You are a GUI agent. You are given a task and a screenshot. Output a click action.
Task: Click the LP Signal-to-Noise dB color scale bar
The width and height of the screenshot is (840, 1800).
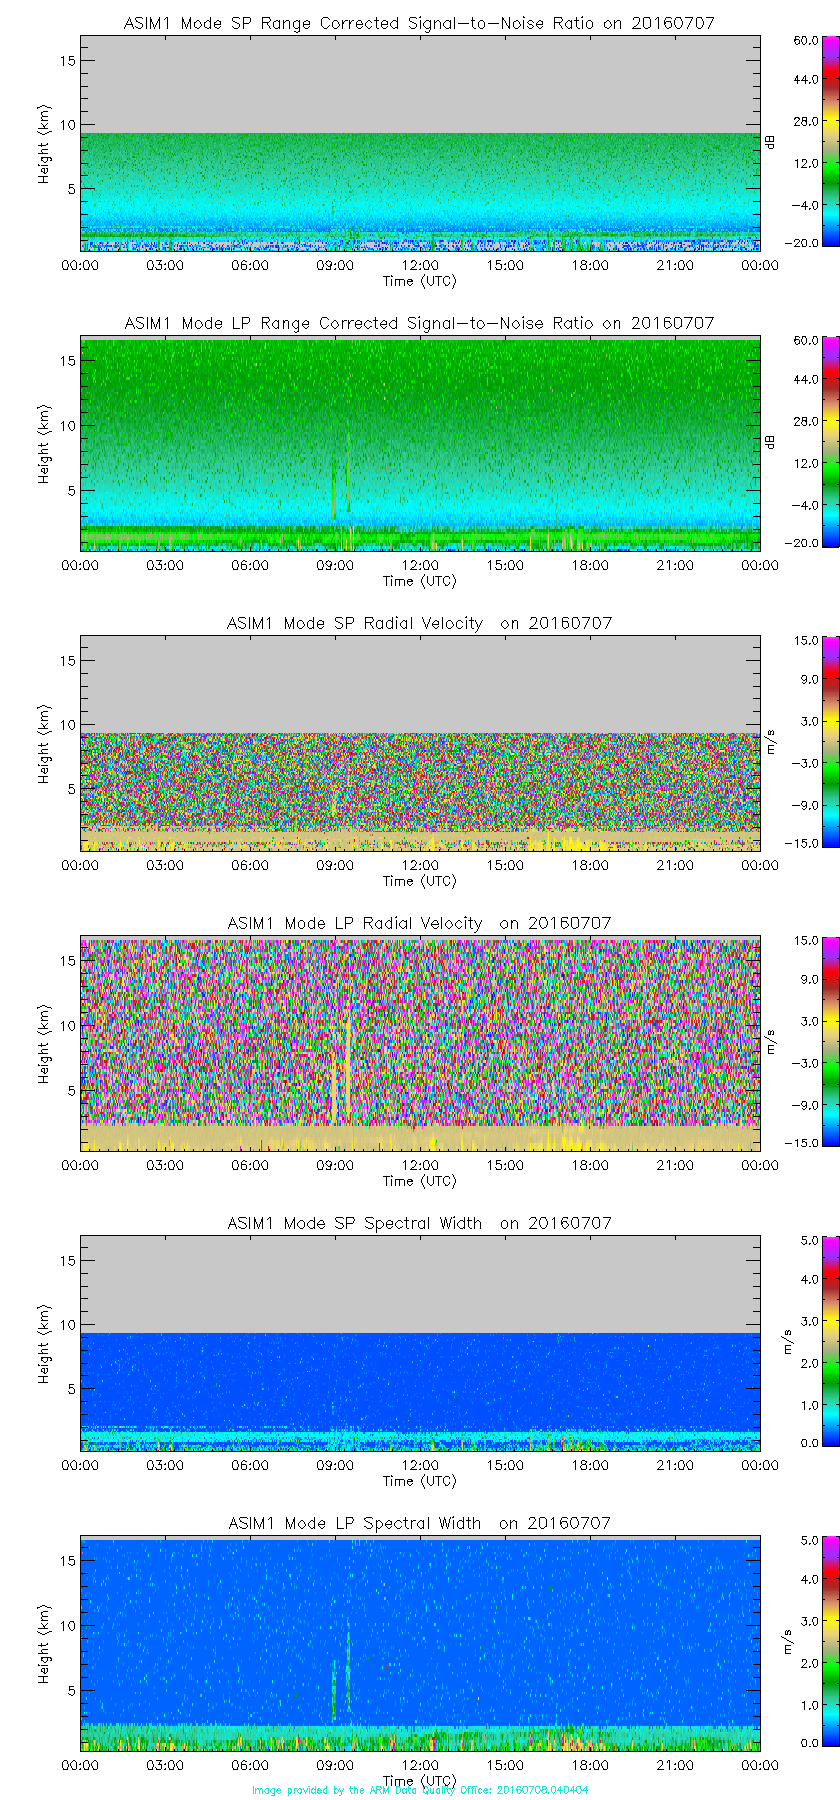[804, 442]
